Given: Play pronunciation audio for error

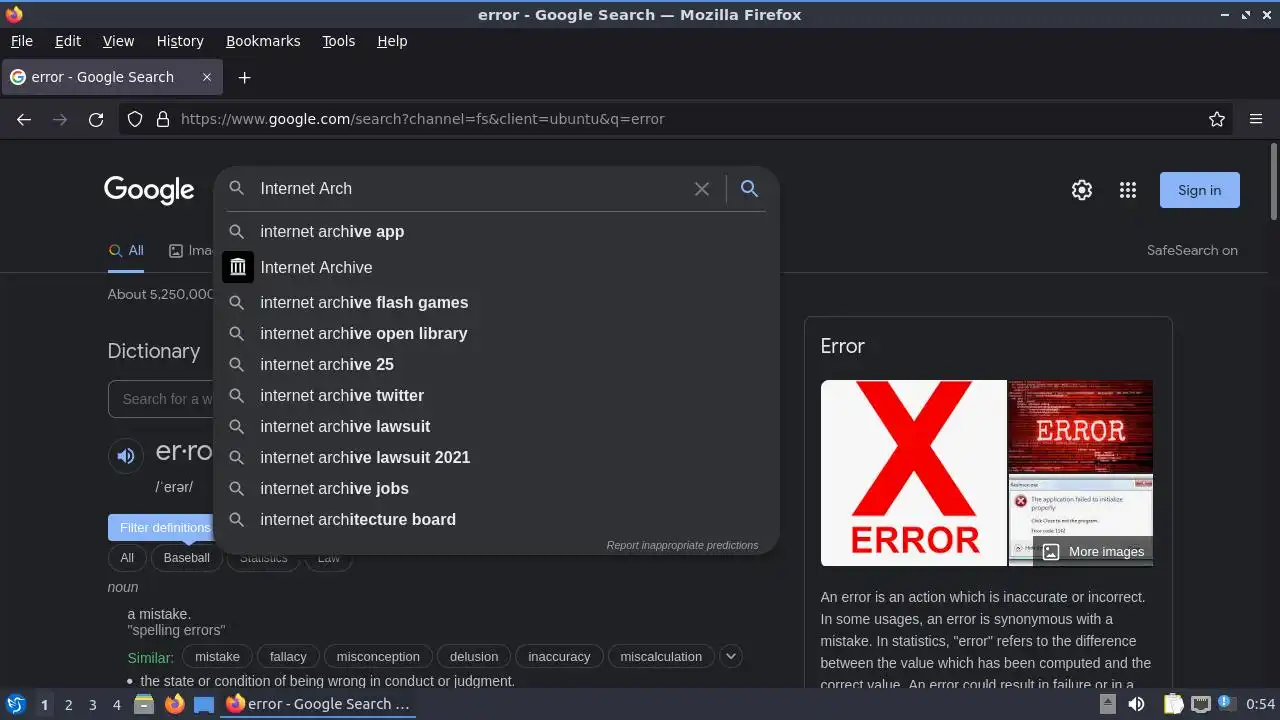Looking at the screenshot, I should click(x=126, y=456).
